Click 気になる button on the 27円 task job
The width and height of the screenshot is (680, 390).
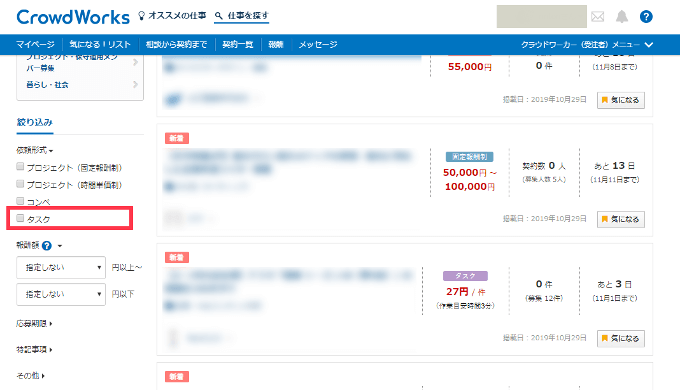pyautogui.click(x=621, y=338)
